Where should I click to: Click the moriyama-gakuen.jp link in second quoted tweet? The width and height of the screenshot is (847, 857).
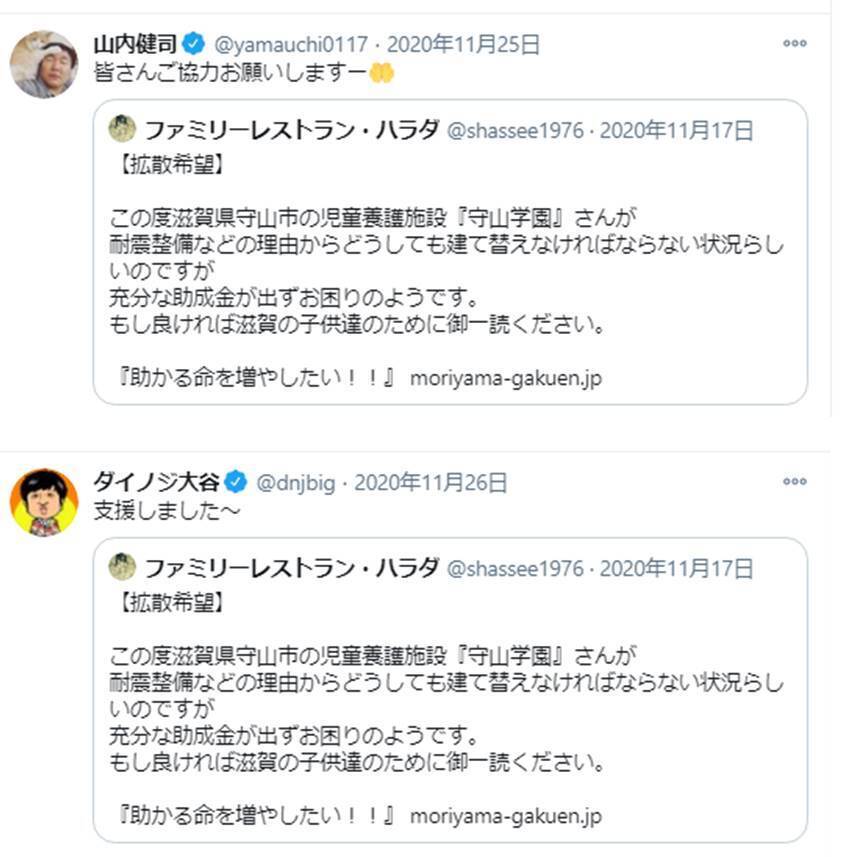(x=506, y=816)
